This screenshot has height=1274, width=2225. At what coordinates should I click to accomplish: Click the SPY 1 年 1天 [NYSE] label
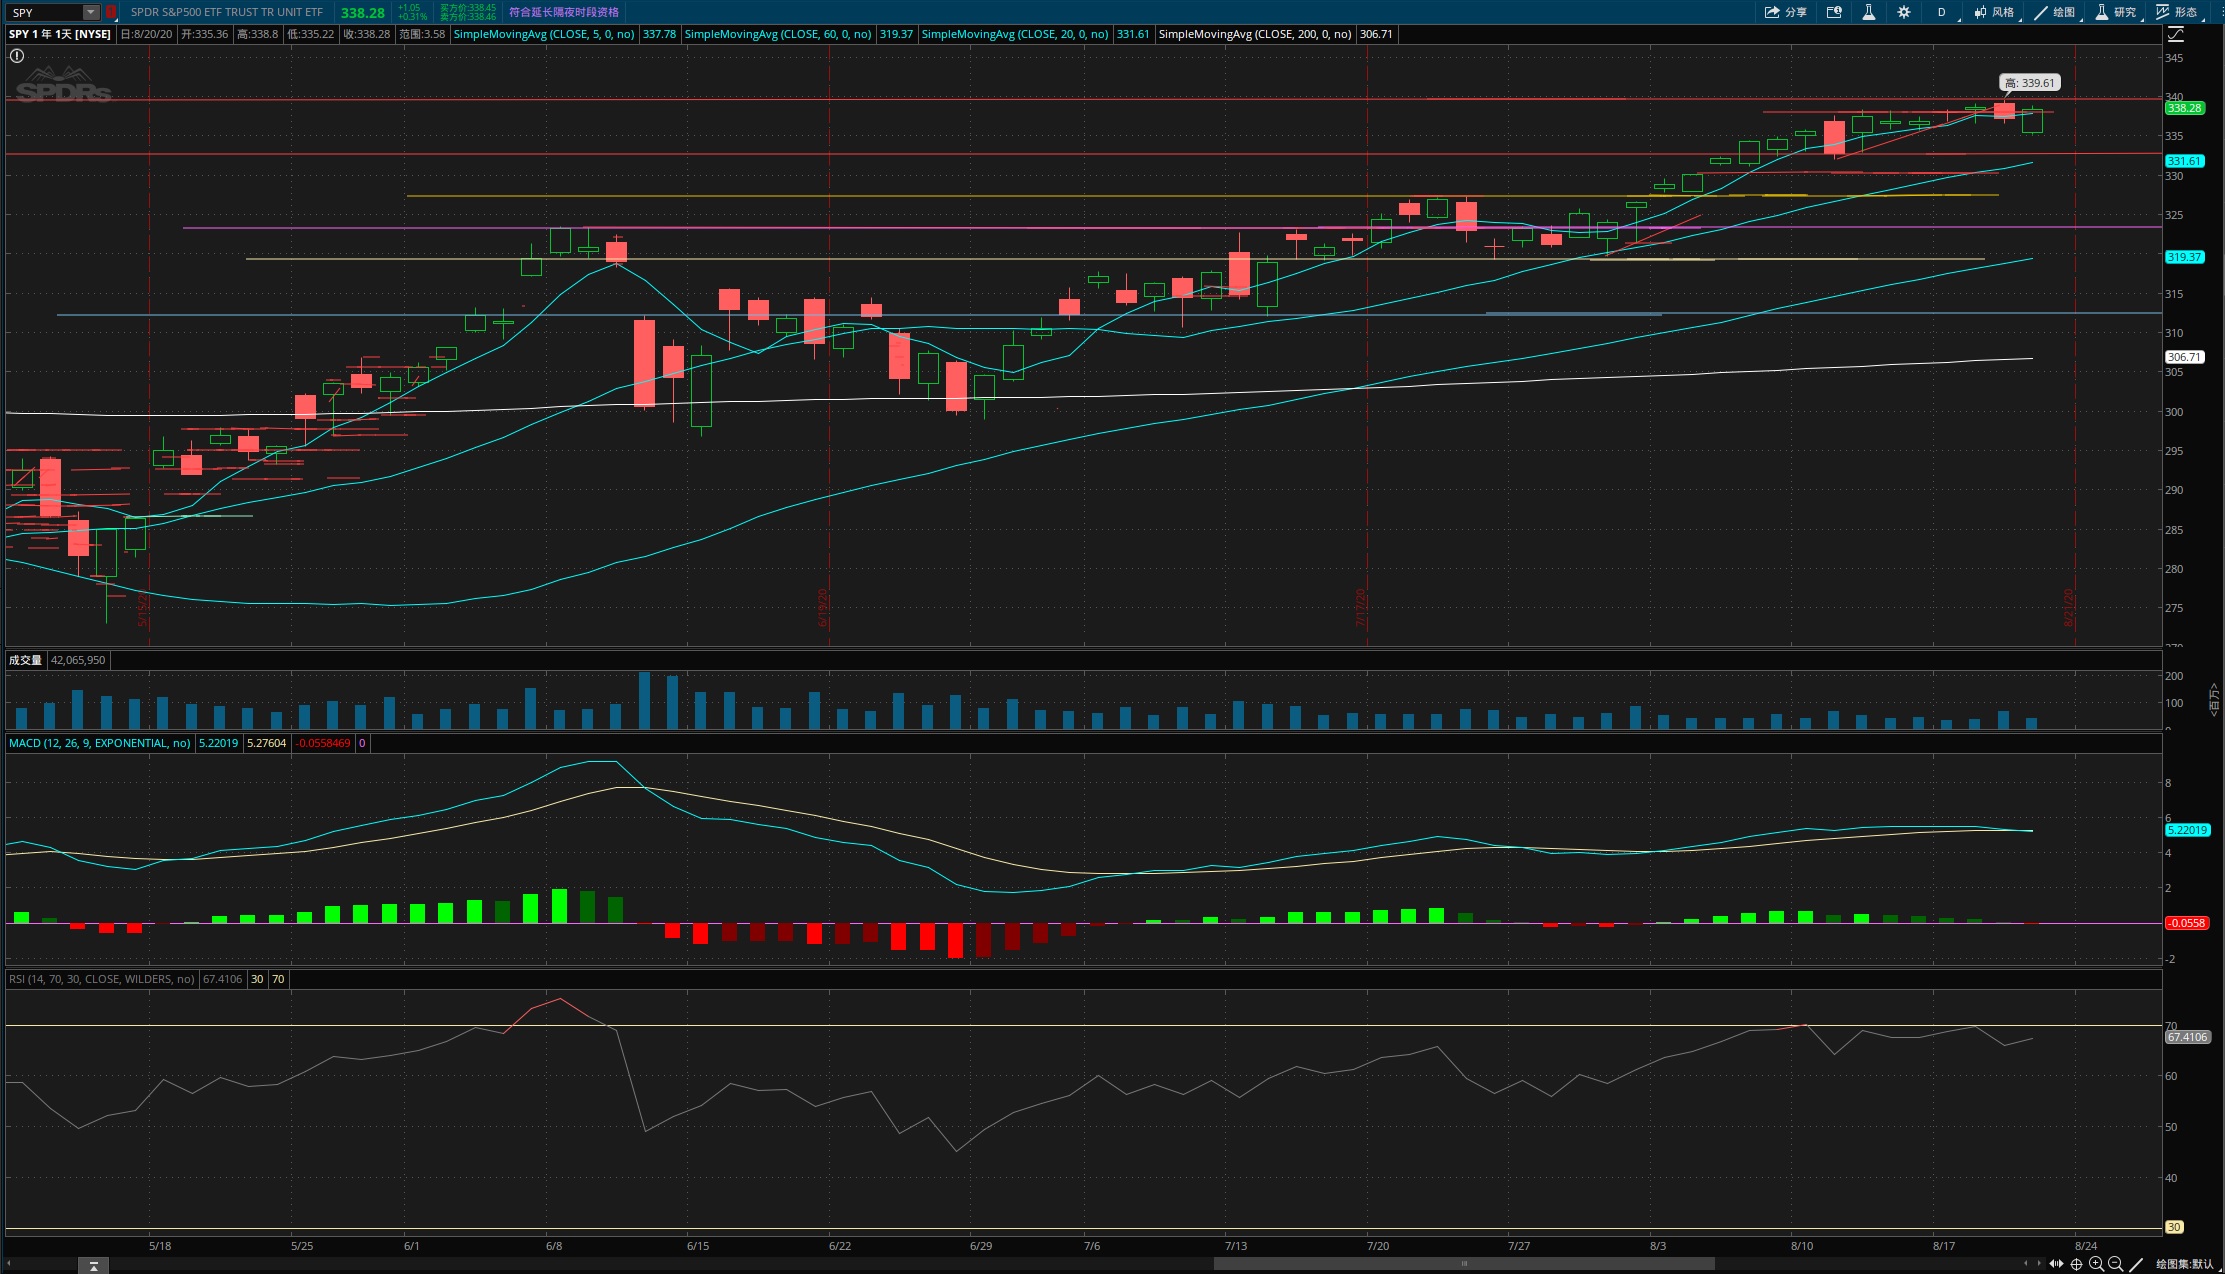coord(60,34)
